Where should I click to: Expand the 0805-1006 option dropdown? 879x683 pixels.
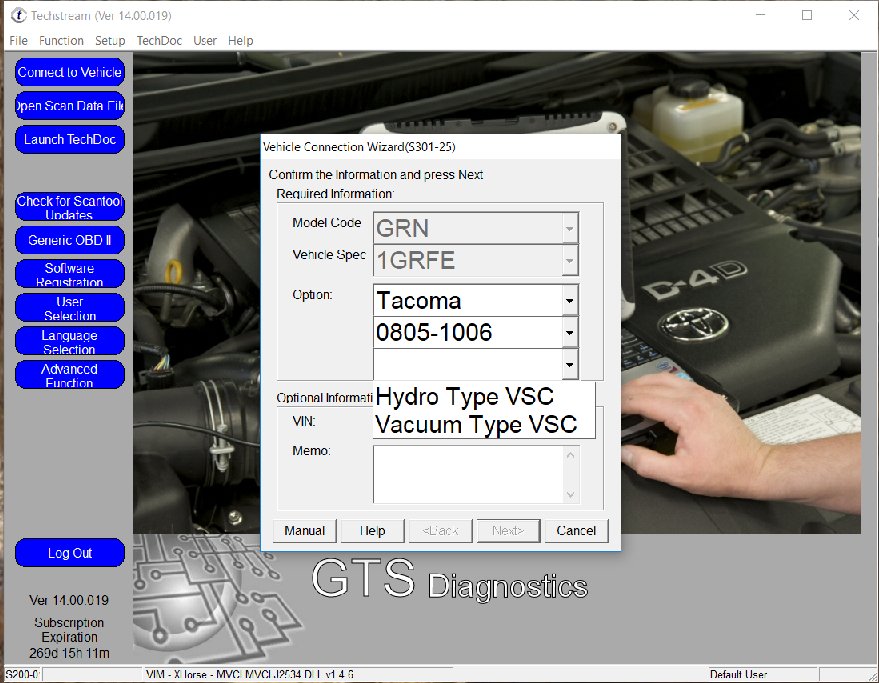pos(570,333)
